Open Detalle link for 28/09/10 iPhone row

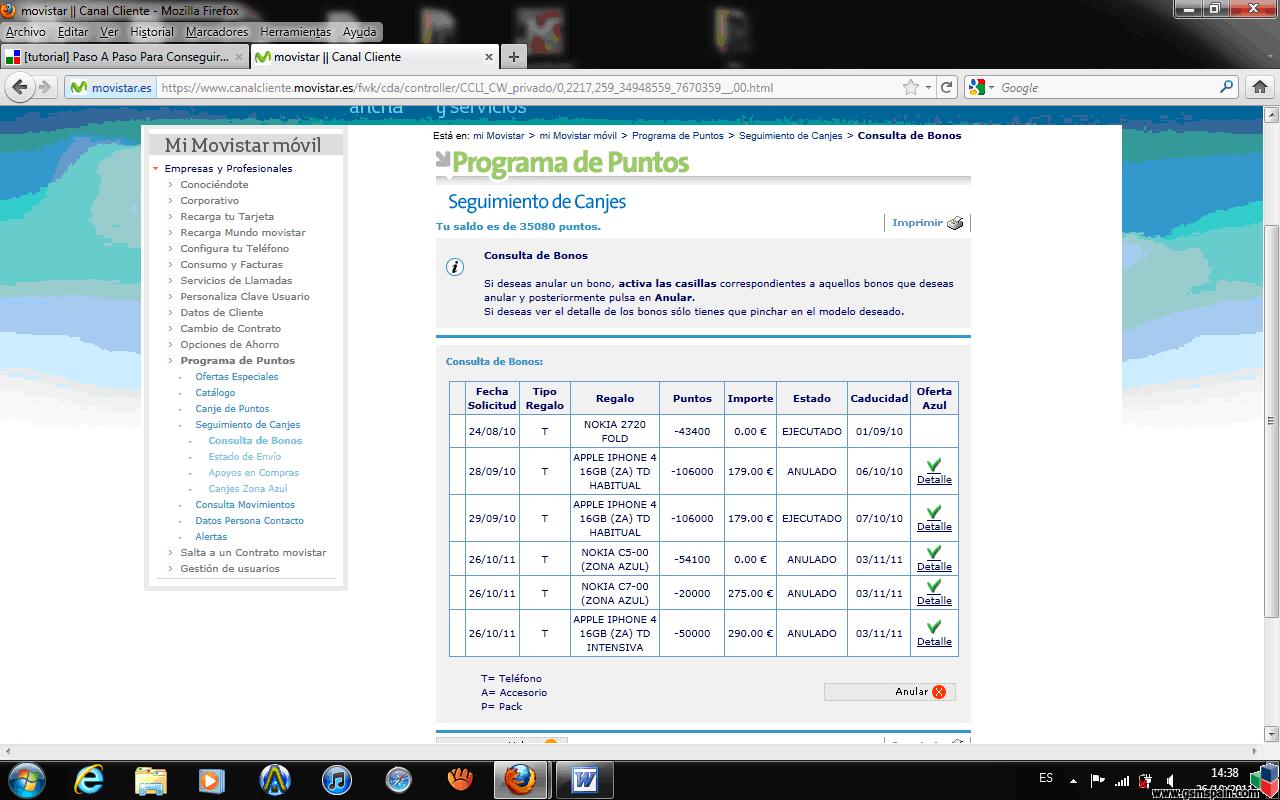click(934, 480)
